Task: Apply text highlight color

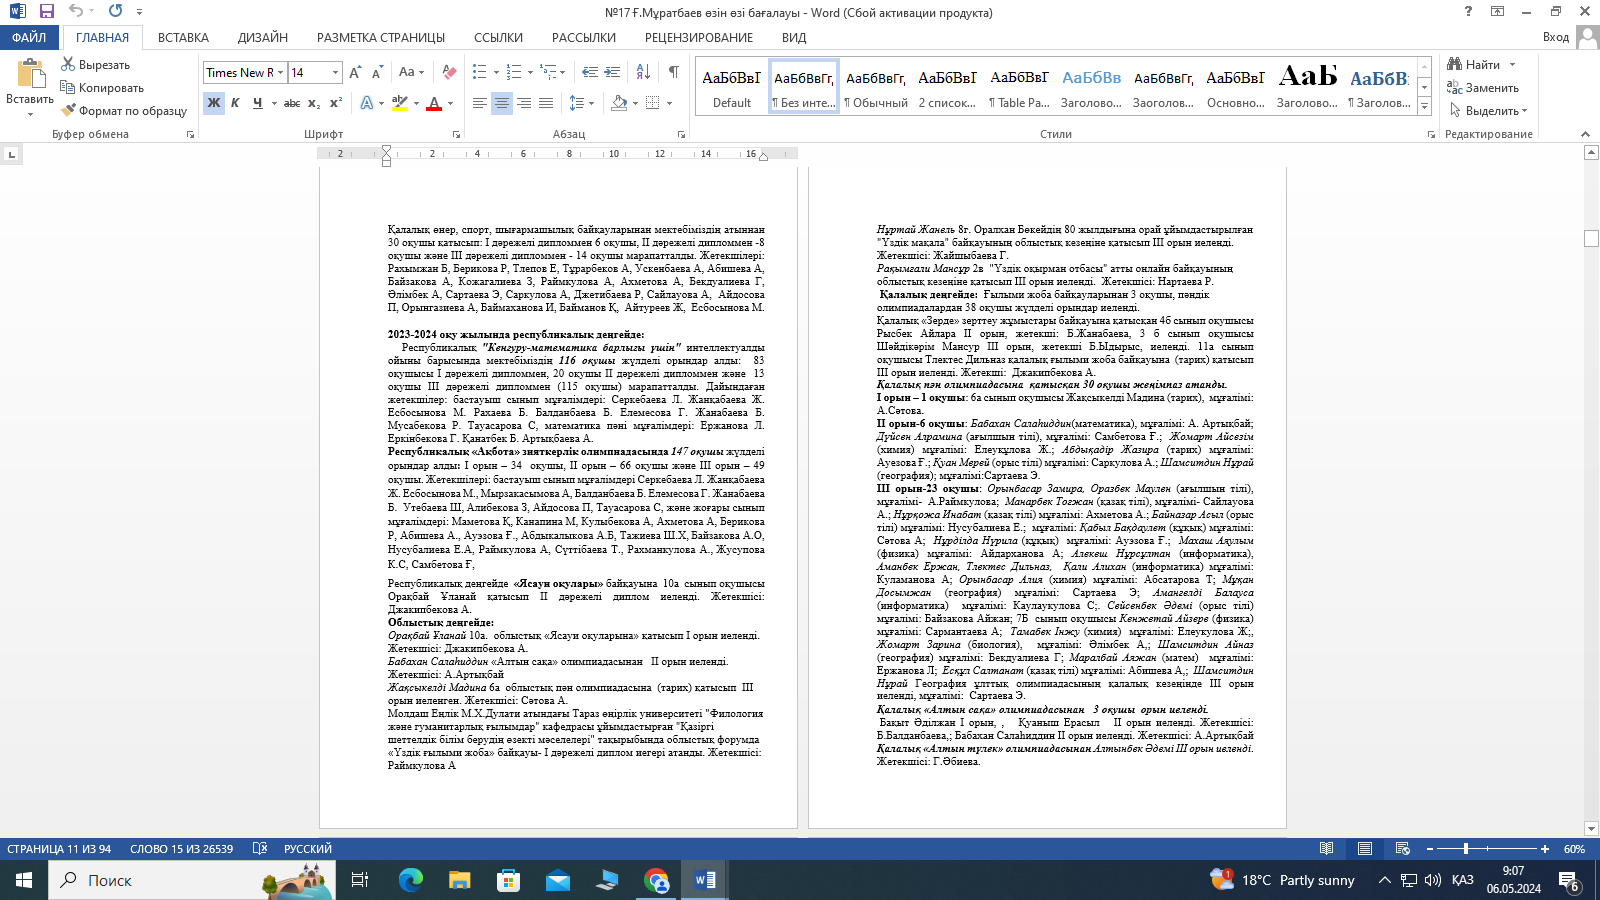Action: point(399,103)
